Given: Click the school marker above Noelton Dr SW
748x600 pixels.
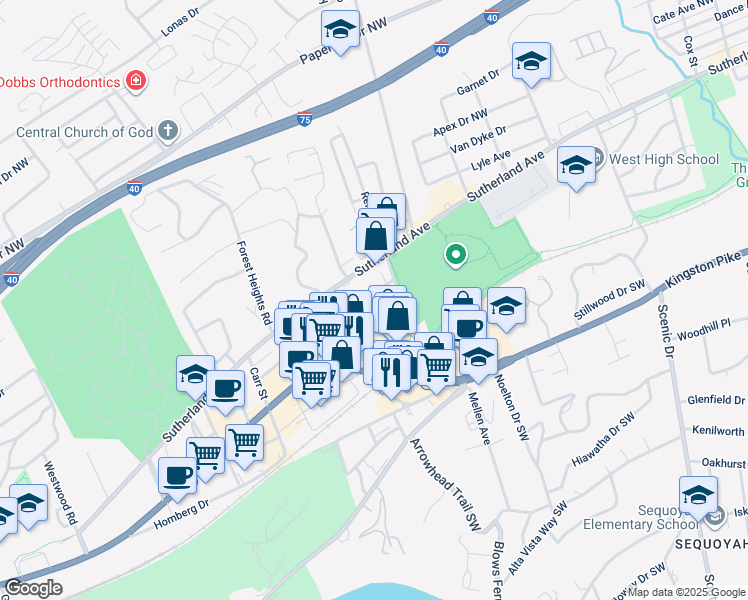Looking at the screenshot, I should [x=478, y=359].
